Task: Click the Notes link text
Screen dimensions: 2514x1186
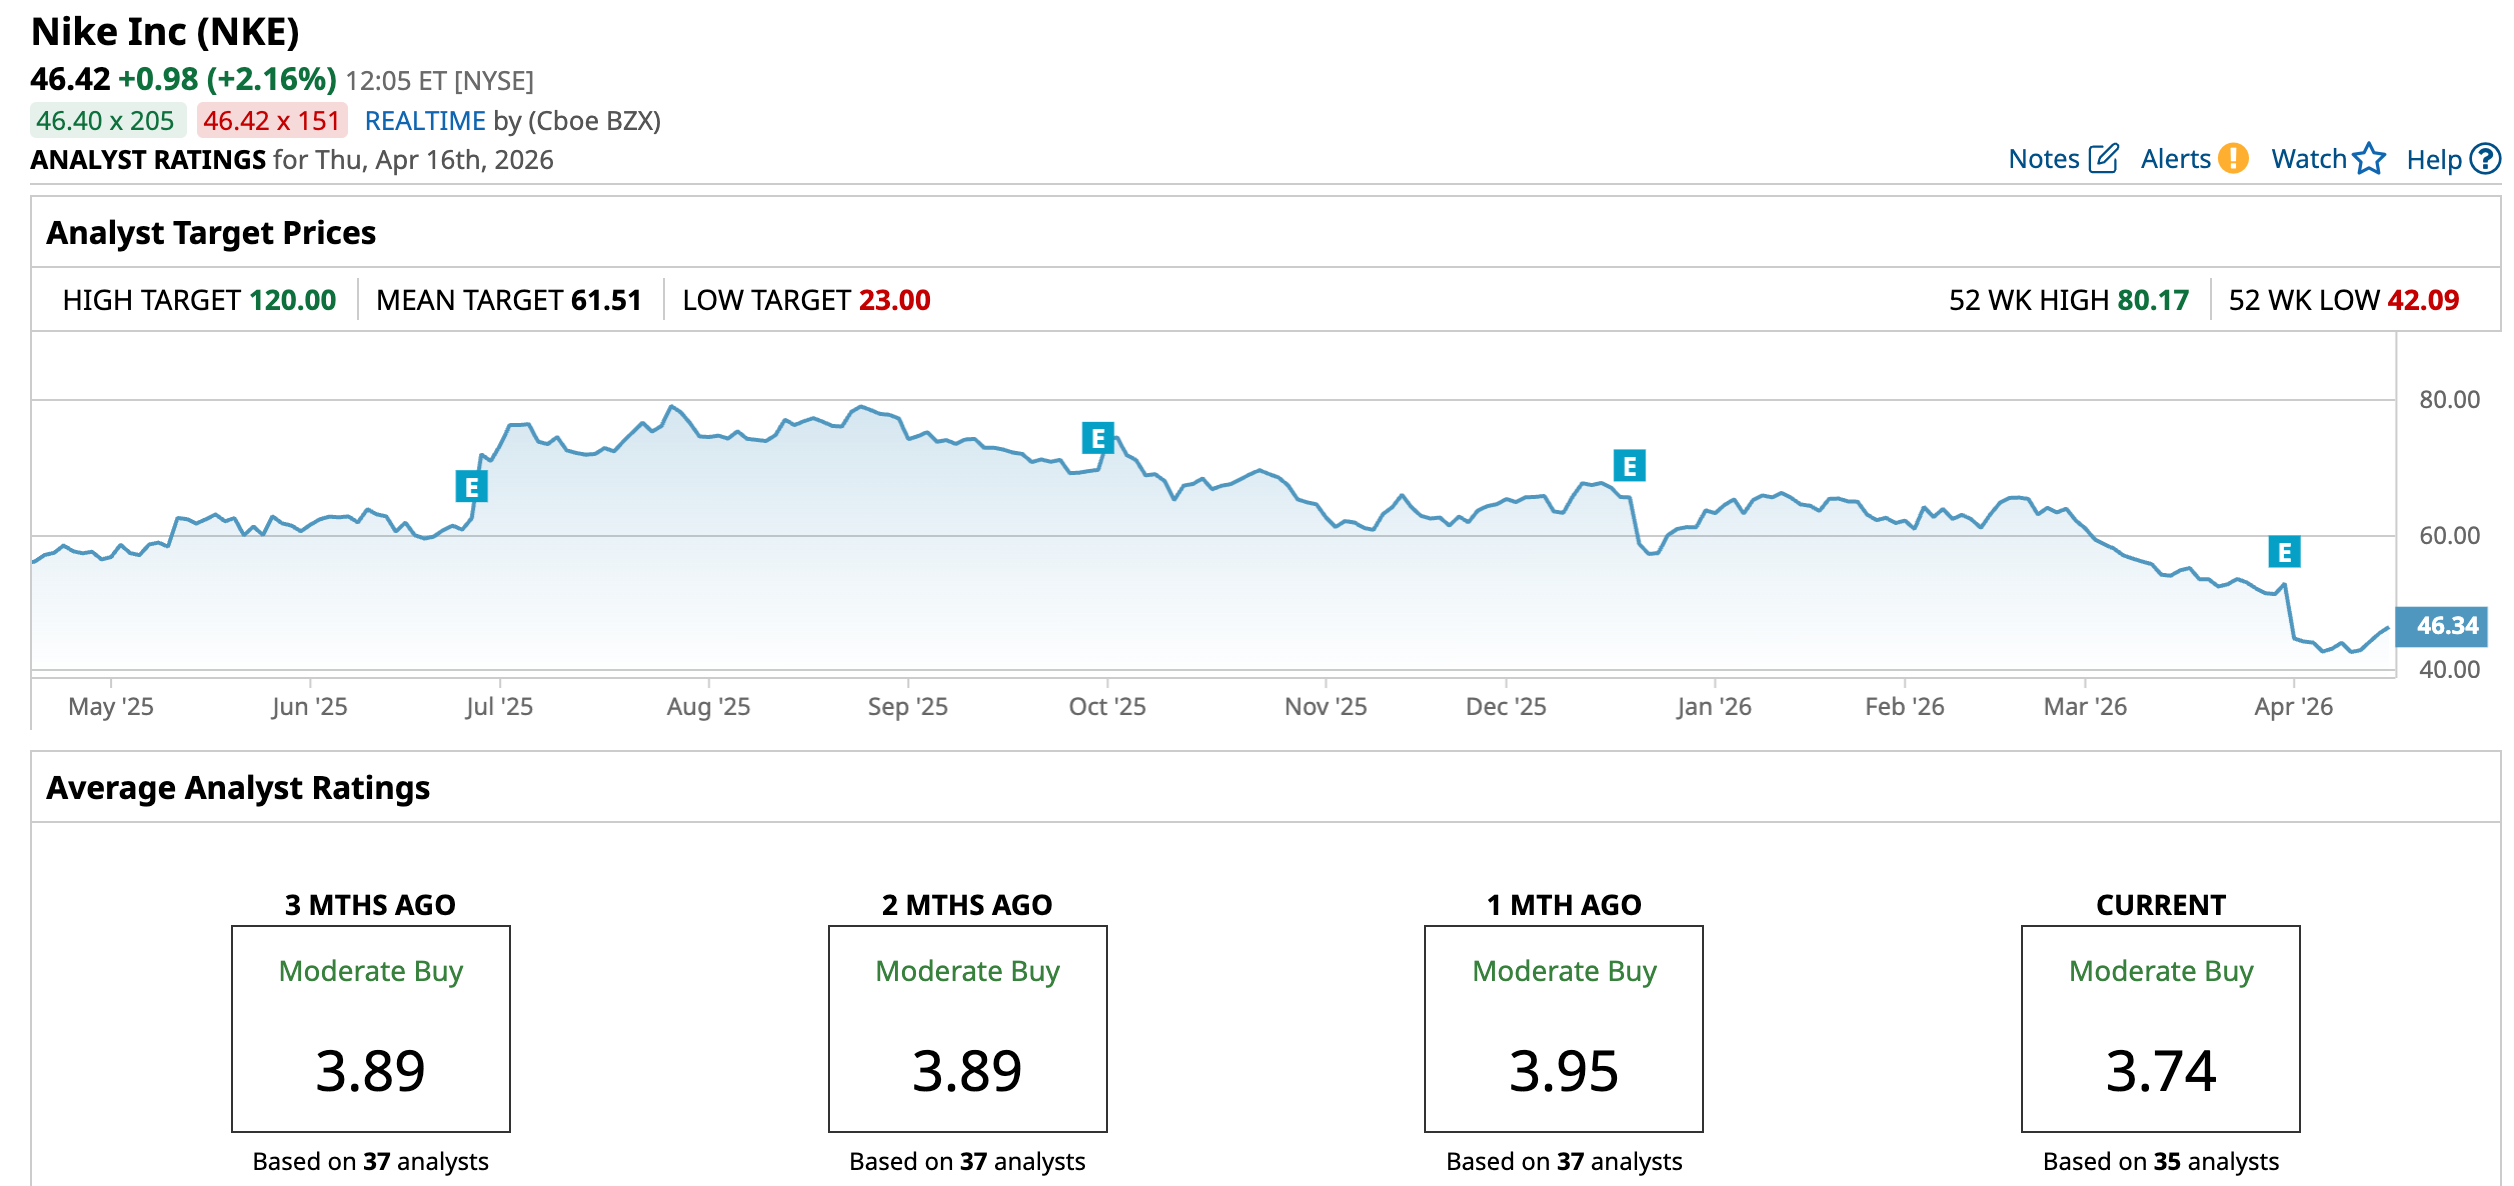Action: (x=2043, y=159)
